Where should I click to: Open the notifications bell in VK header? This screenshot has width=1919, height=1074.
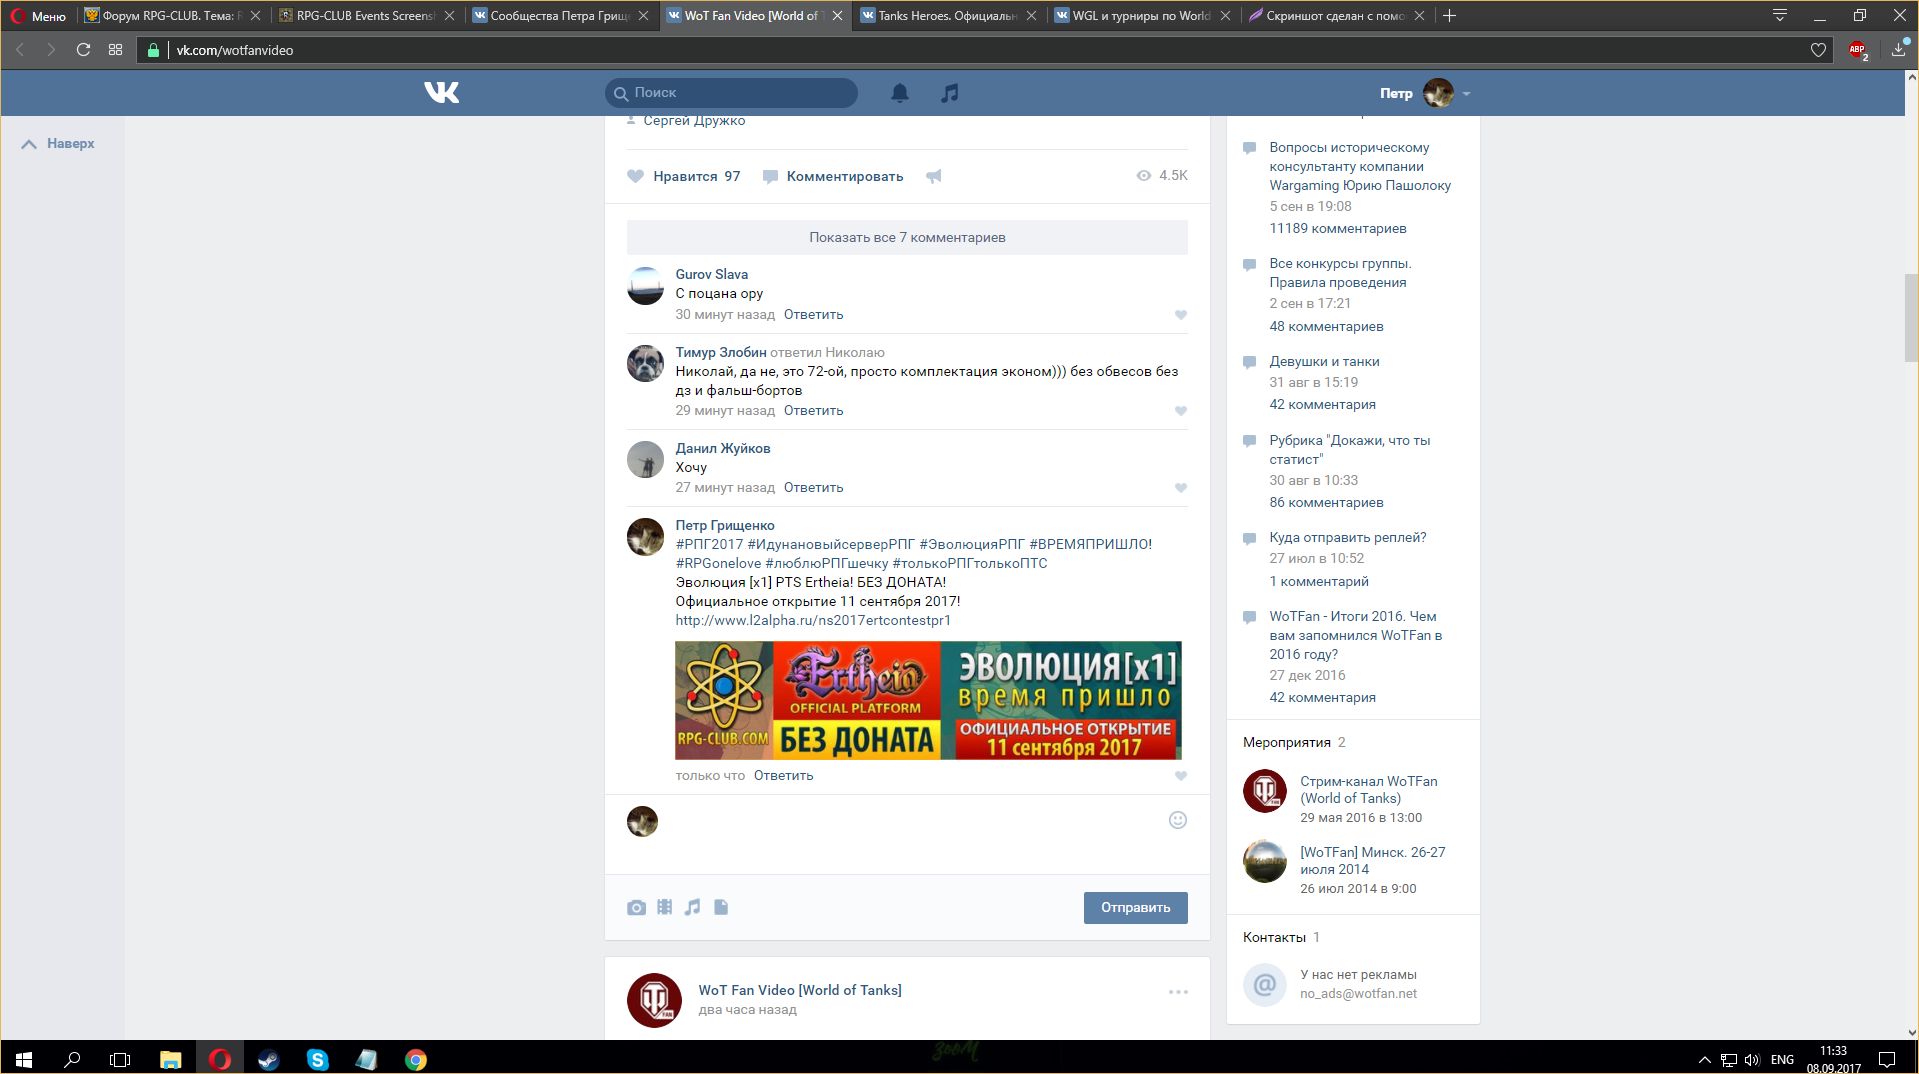(x=900, y=93)
